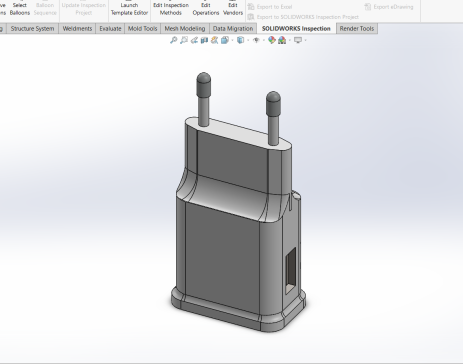Click View Settings monitor icon

[298, 40]
